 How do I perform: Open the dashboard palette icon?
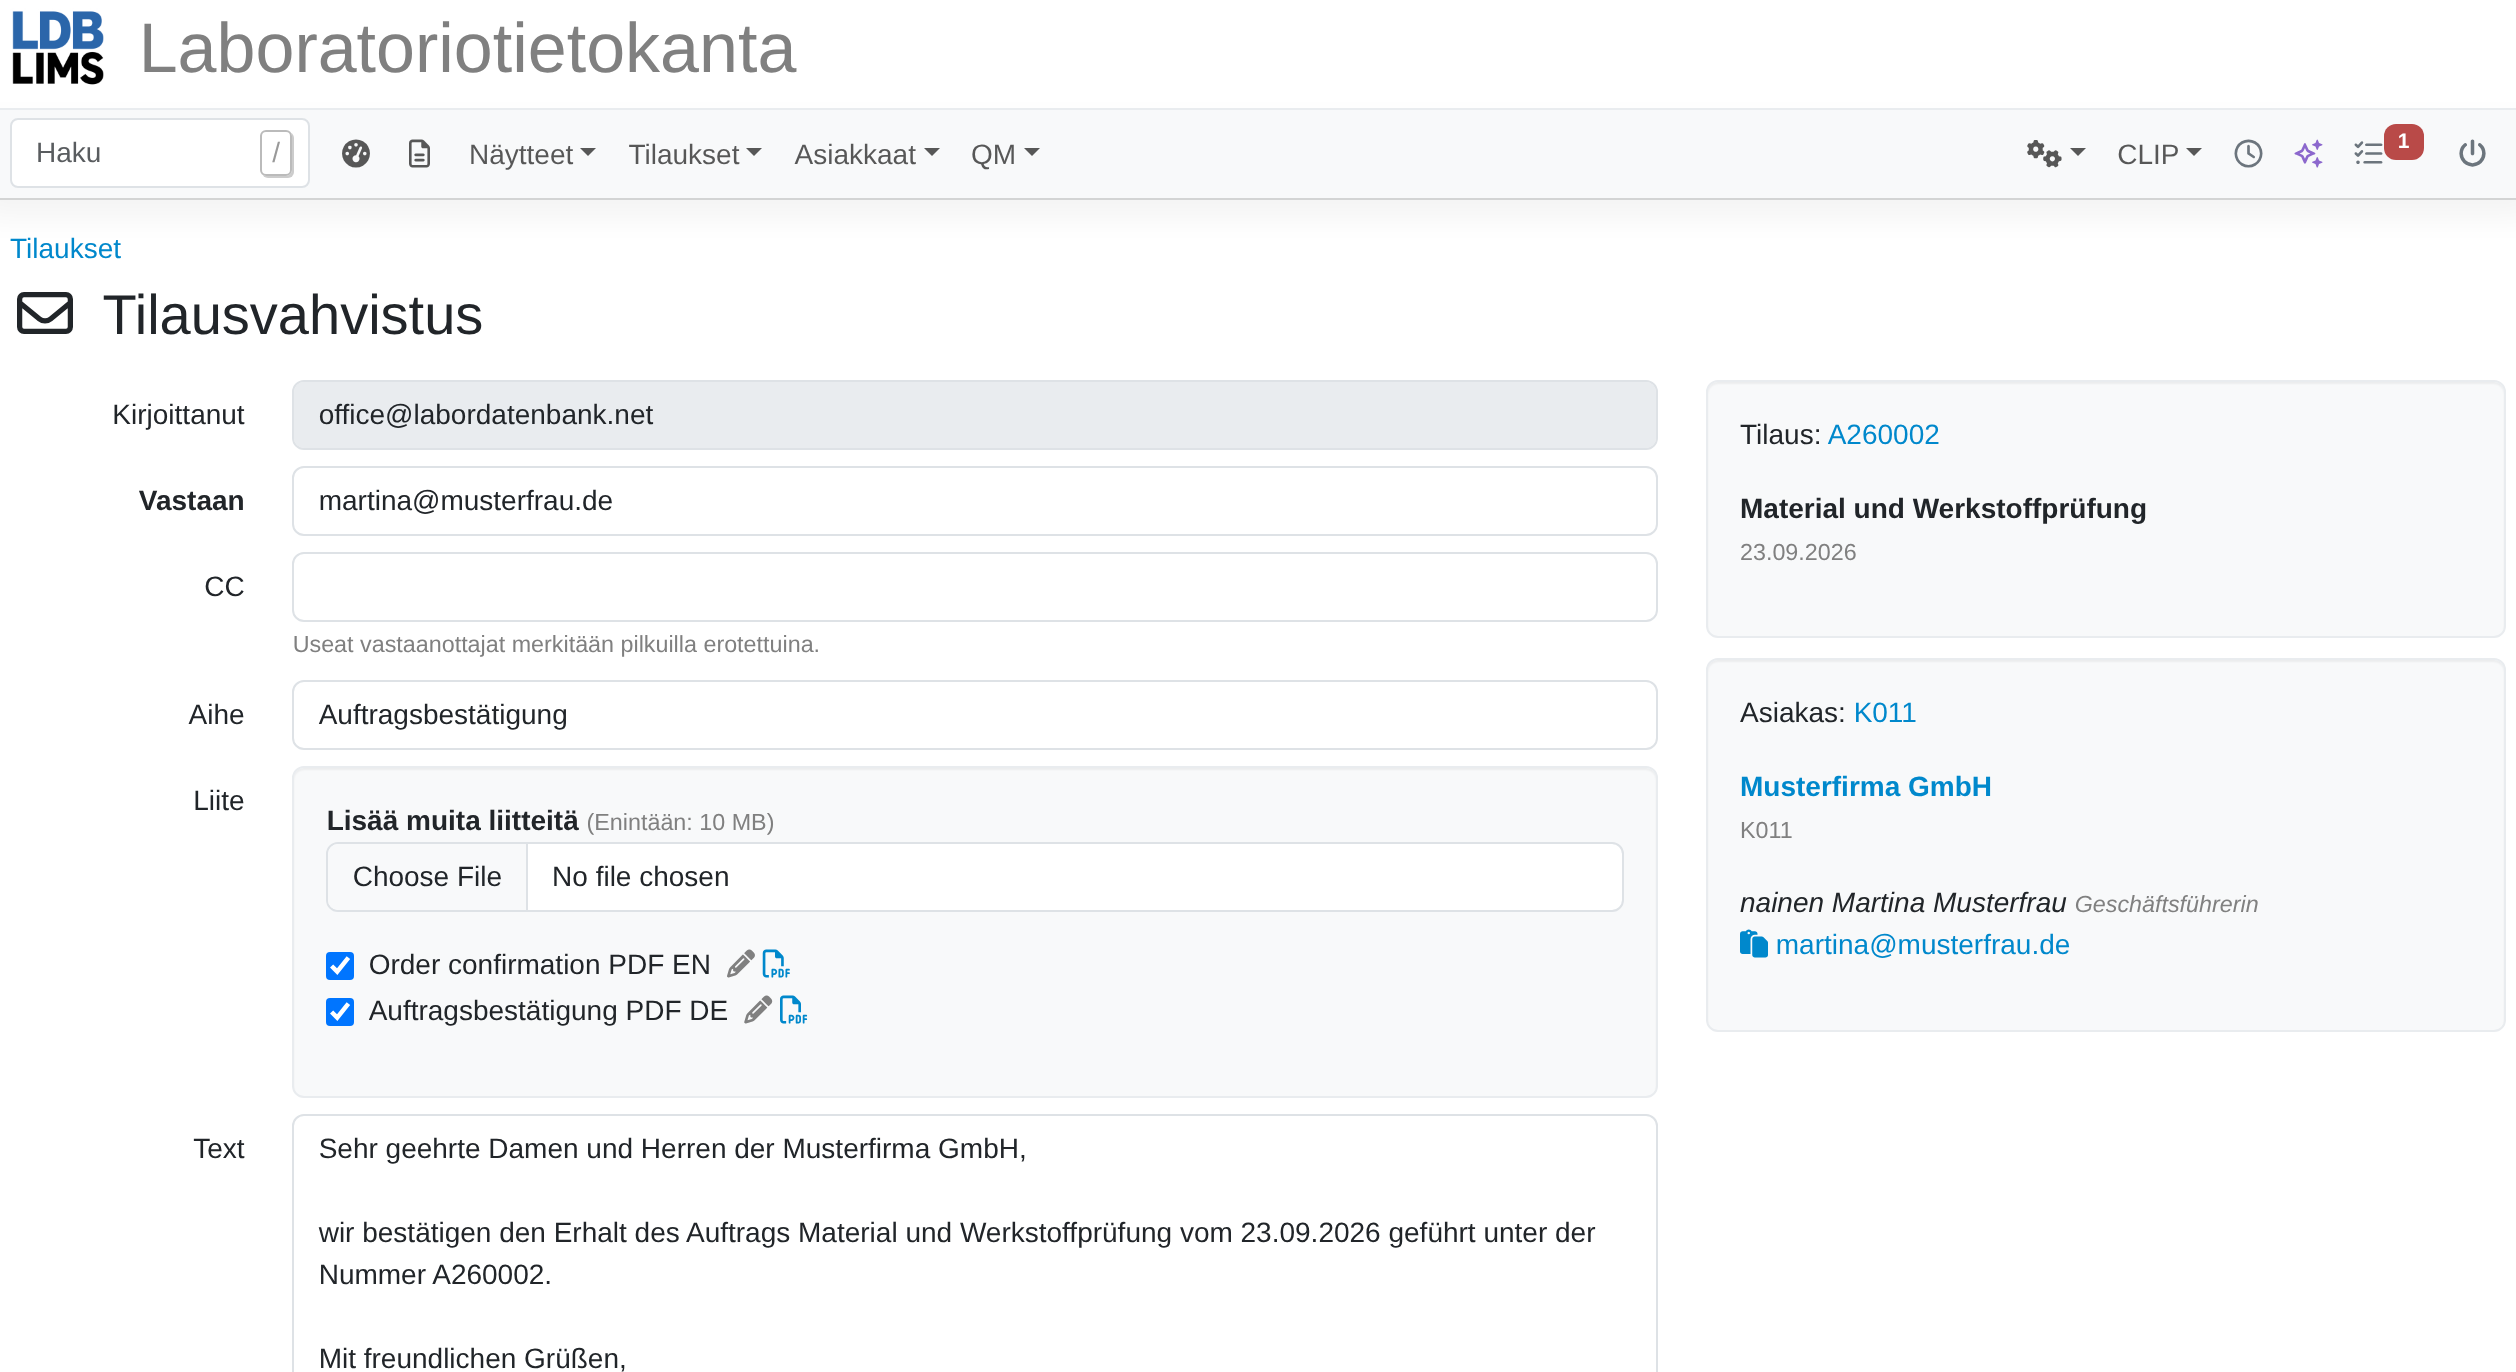[356, 154]
